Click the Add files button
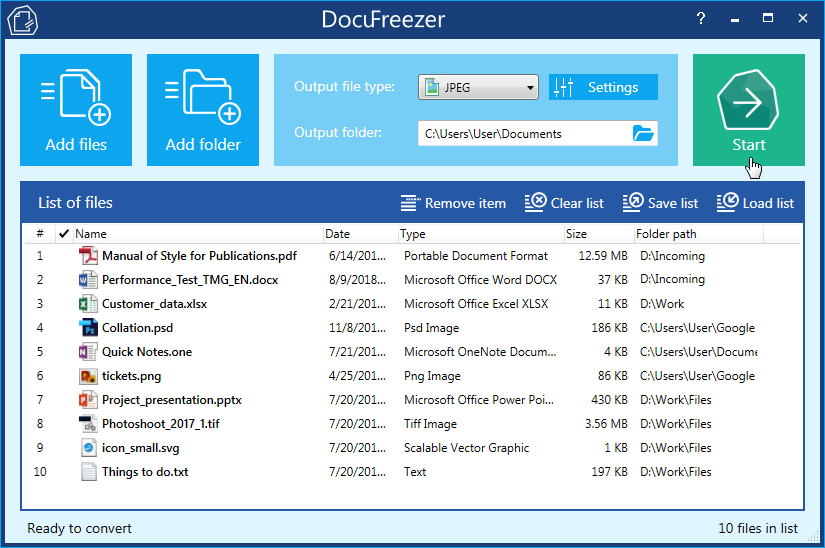Image resolution: width=825 pixels, height=548 pixels. pyautogui.click(x=76, y=110)
